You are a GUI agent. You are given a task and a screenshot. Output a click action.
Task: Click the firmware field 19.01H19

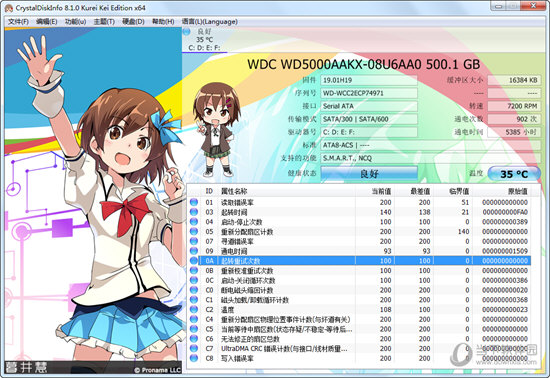tap(369, 80)
